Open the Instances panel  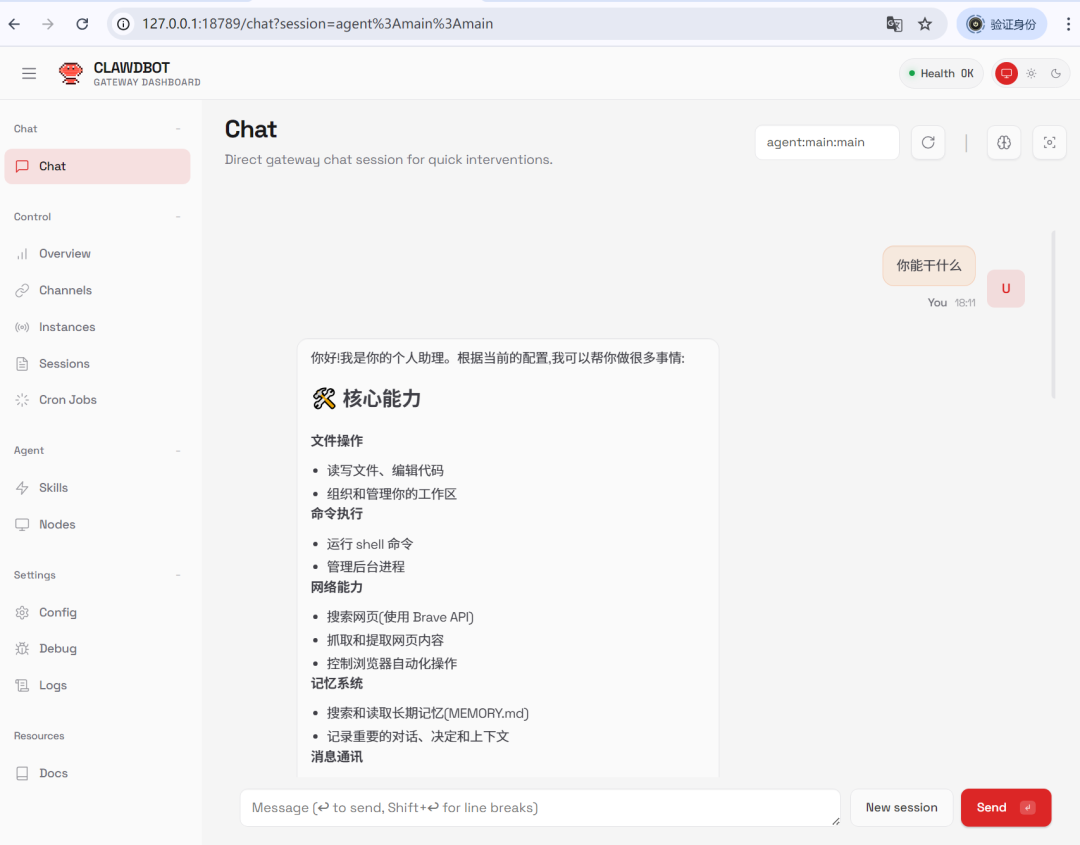click(65, 326)
